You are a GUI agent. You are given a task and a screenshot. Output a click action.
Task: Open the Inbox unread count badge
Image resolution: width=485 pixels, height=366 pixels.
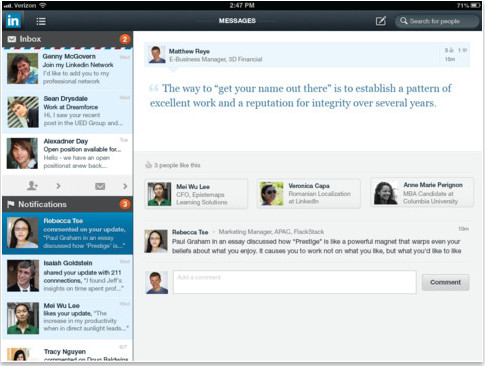125,39
